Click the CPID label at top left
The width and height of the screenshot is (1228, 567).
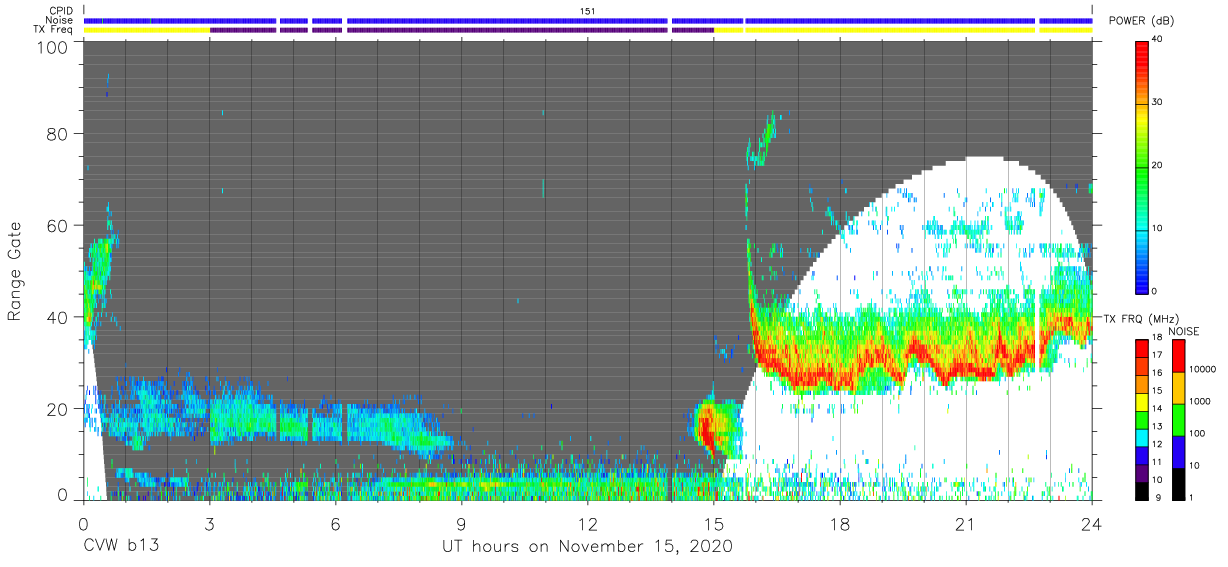(x=60, y=10)
